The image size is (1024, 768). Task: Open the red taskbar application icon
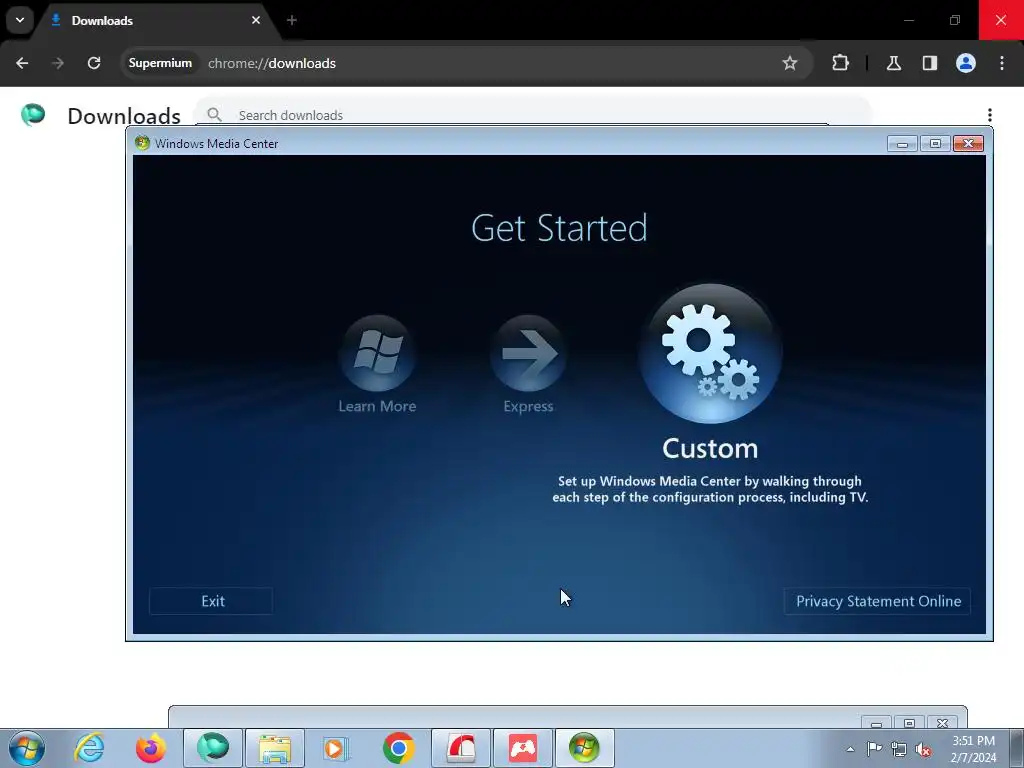click(x=460, y=748)
